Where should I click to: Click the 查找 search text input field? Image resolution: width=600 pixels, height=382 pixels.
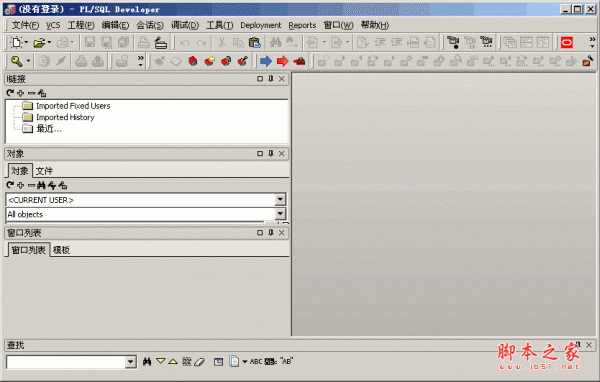[x=66, y=362]
